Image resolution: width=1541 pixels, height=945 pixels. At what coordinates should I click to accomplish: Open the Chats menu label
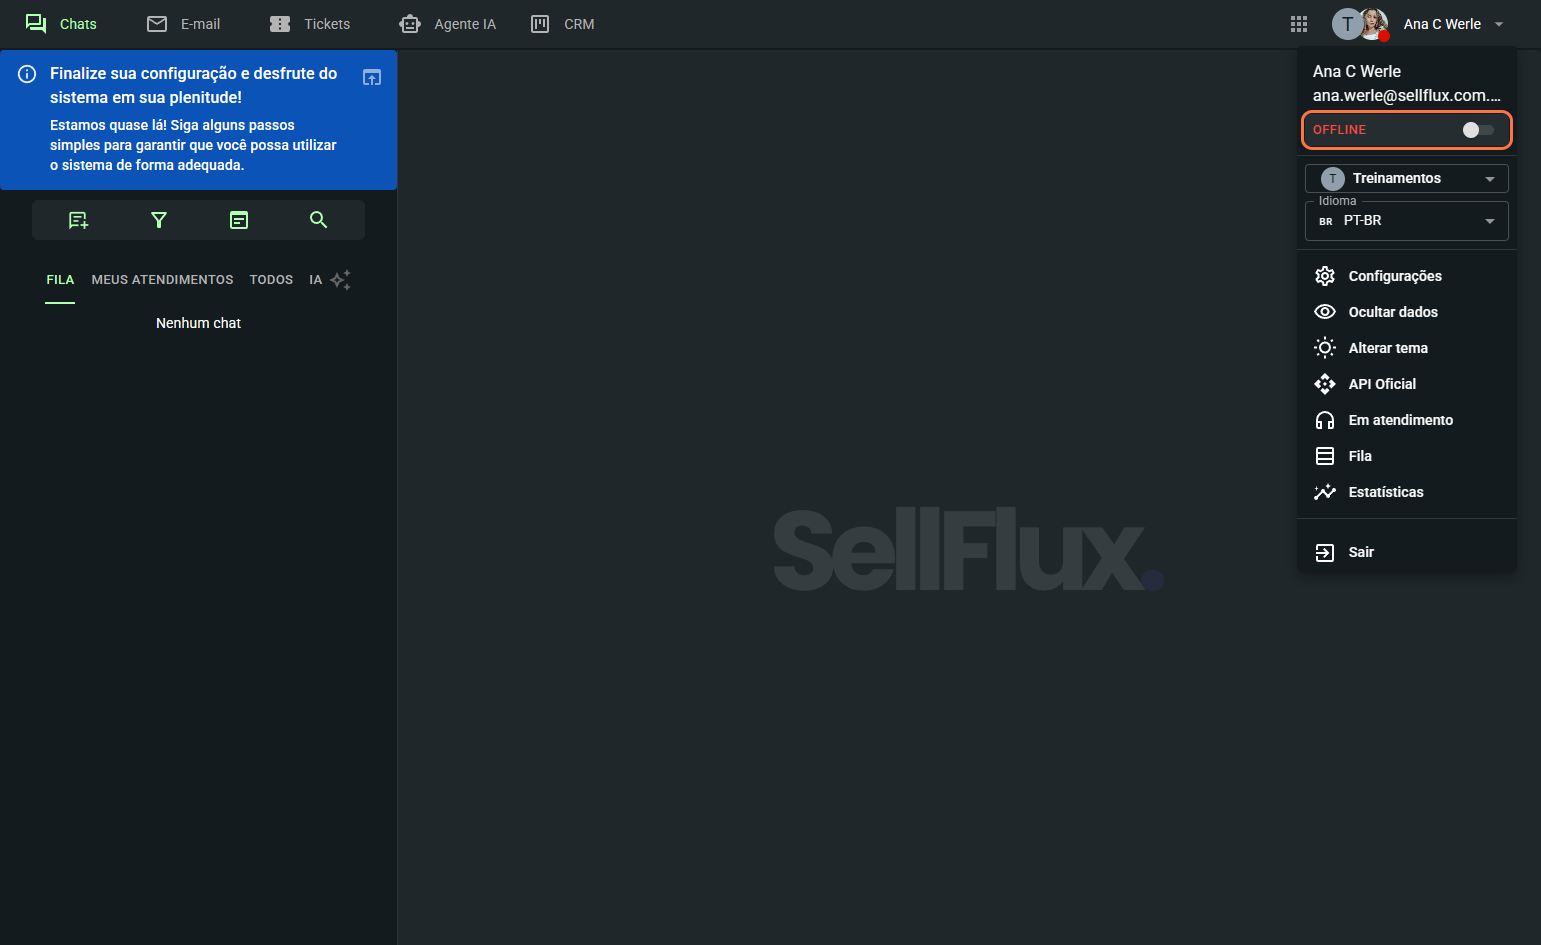click(78, 24)
